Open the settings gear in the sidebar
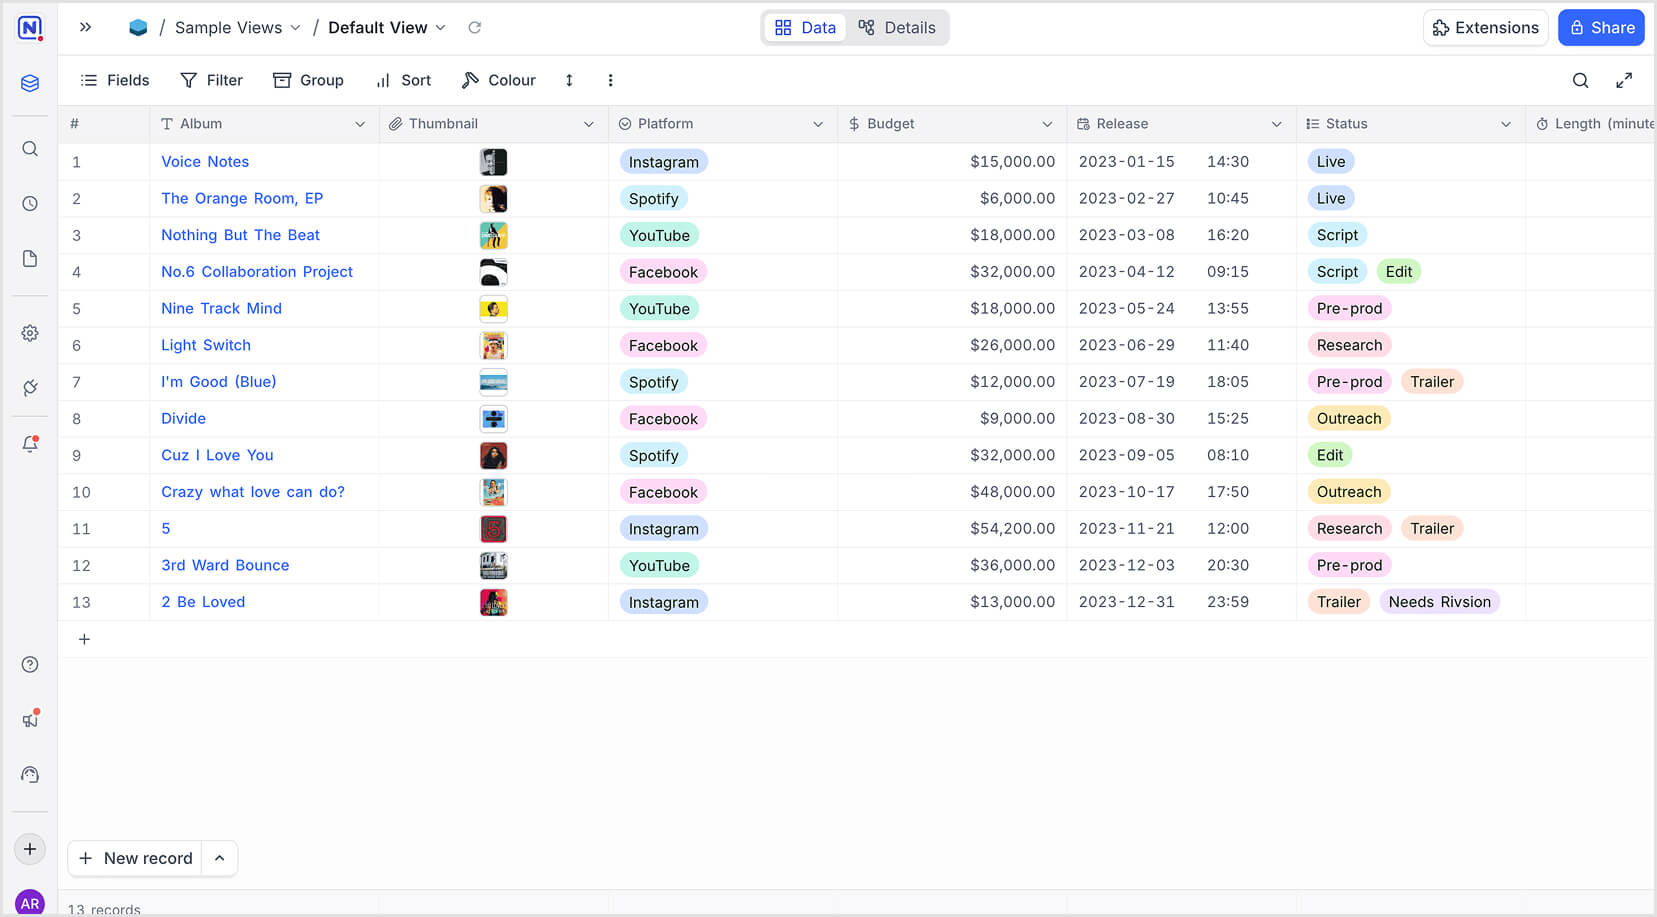The image size is (1657, 917). 30,333
